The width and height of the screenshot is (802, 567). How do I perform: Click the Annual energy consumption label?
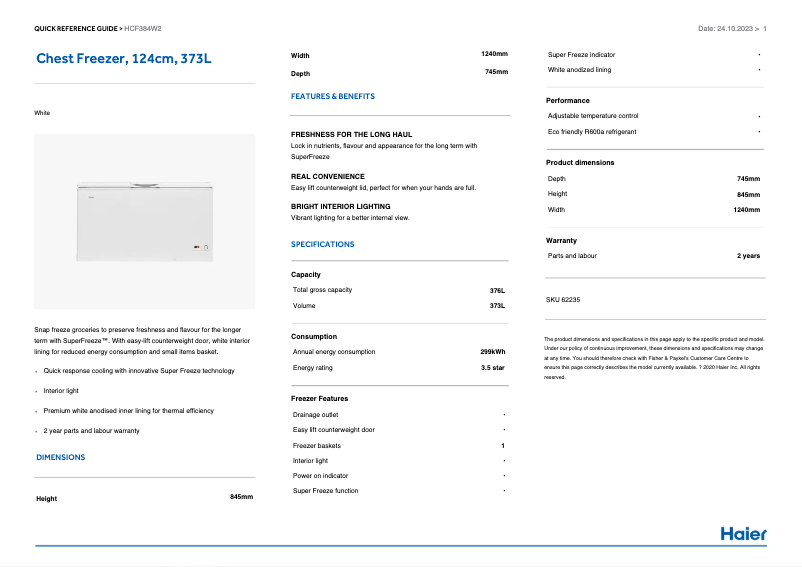pyautogui.click(x=333, y=352)
